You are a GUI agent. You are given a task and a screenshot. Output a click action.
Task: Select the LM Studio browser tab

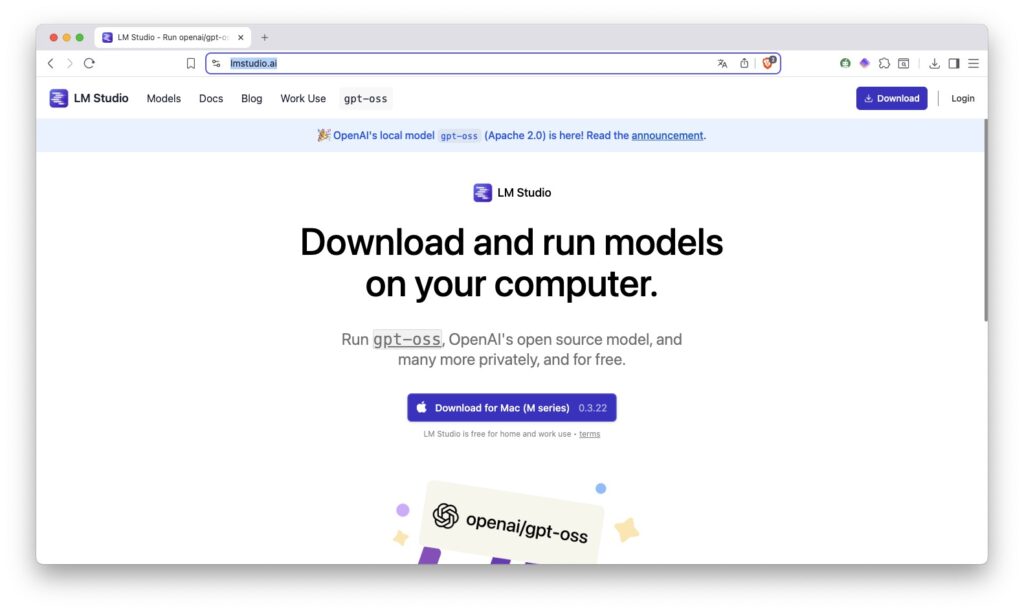172,37
